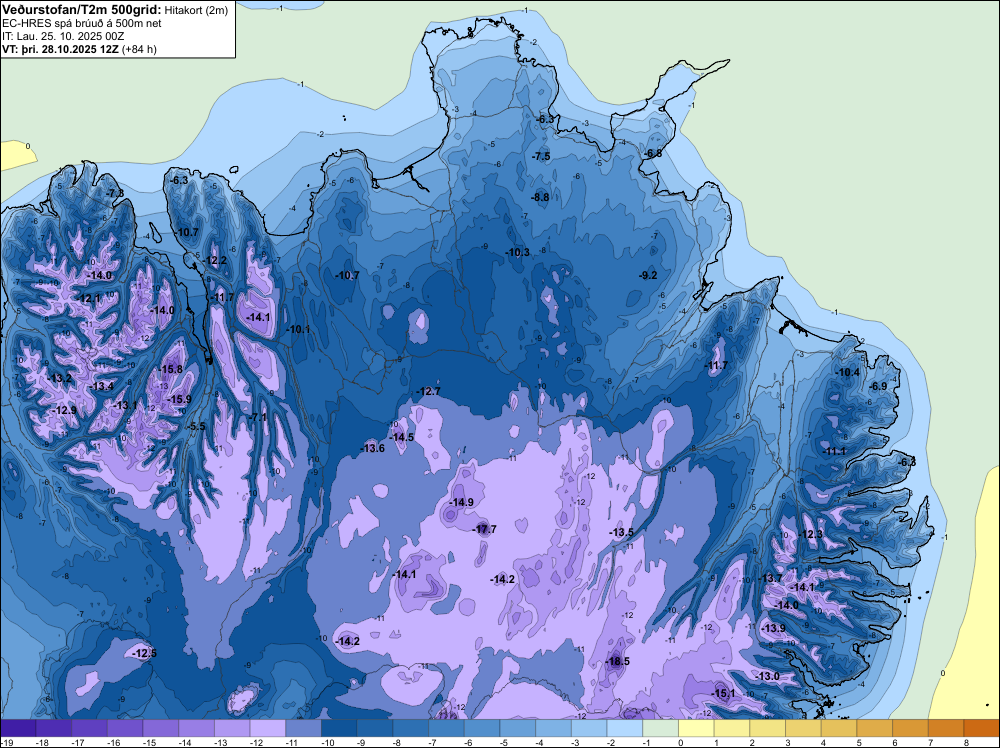Click the -13.7 temperature reading
Image resolution: width=1000 pixels, height=748 pixels.
[x=770, y=578]
